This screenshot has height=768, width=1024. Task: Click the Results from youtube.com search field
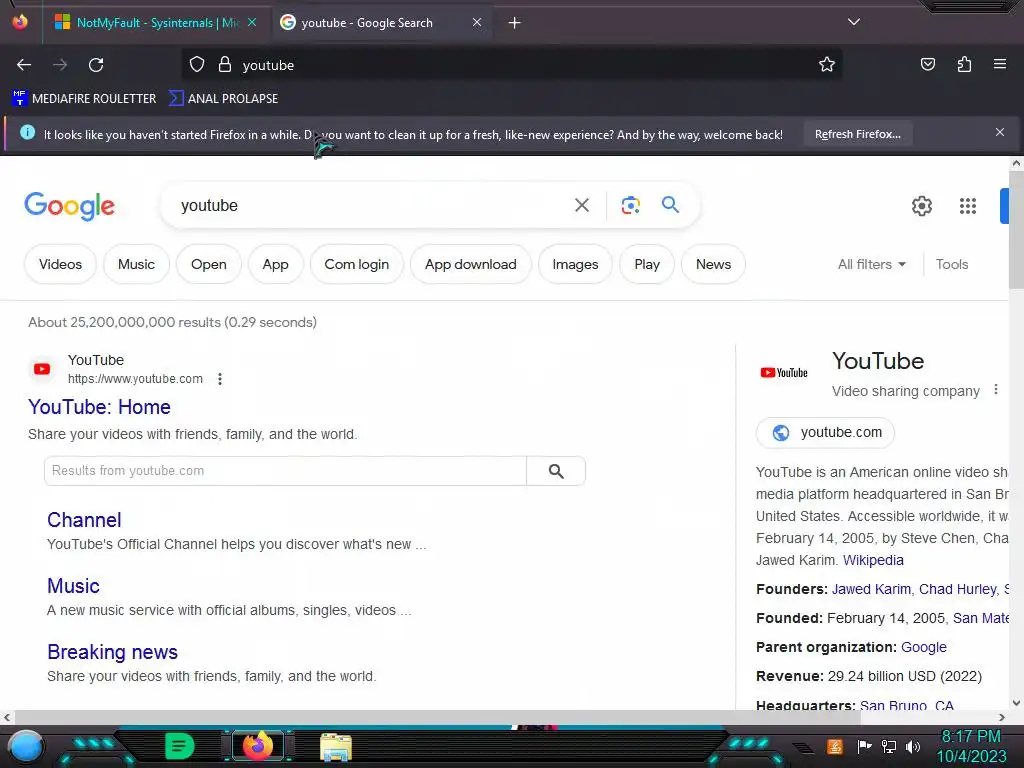285,471
